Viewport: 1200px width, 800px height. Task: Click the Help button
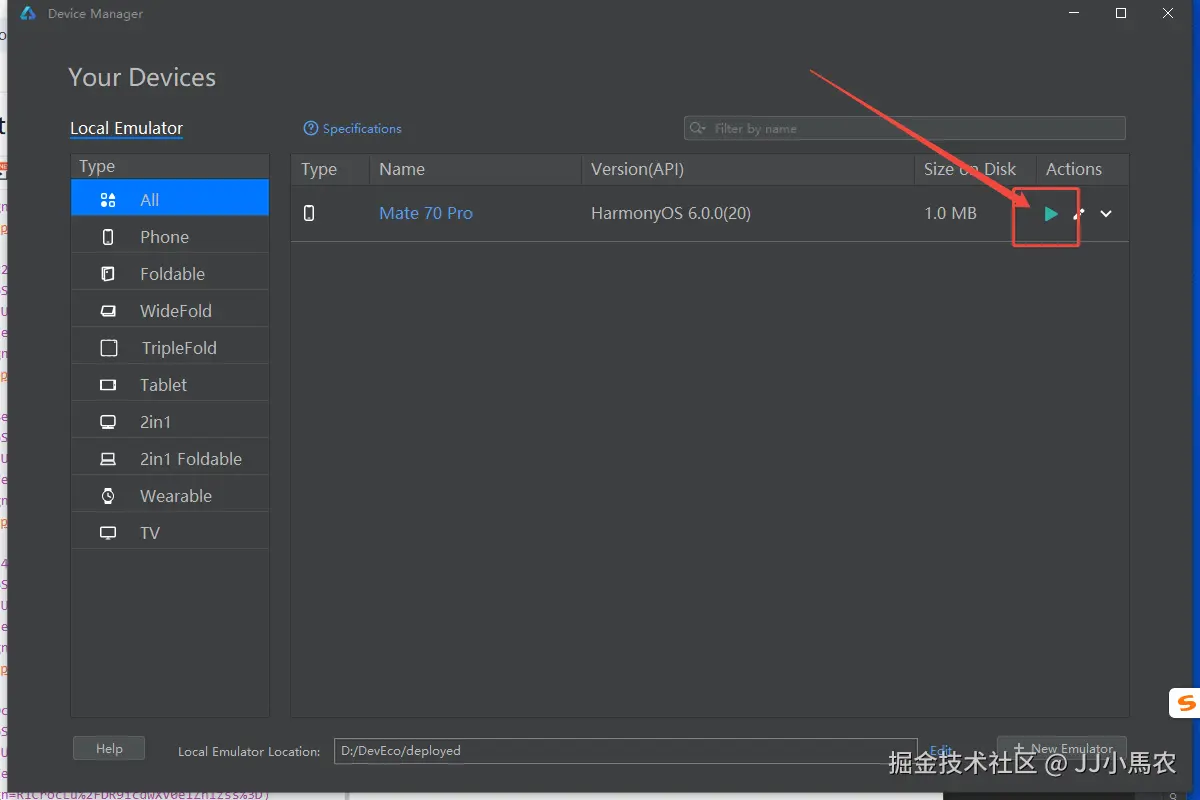tap(109, 748)
